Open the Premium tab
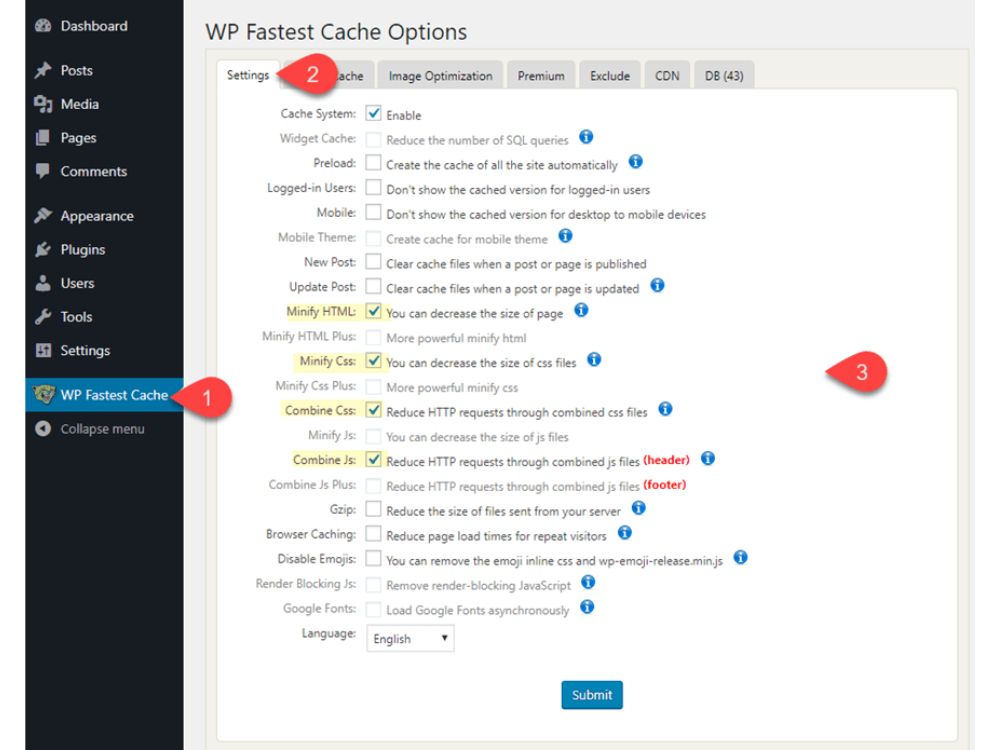Image resolution: width=1000 pixels, height=750 pixels. pyautogui.click(x=541, y=76)
